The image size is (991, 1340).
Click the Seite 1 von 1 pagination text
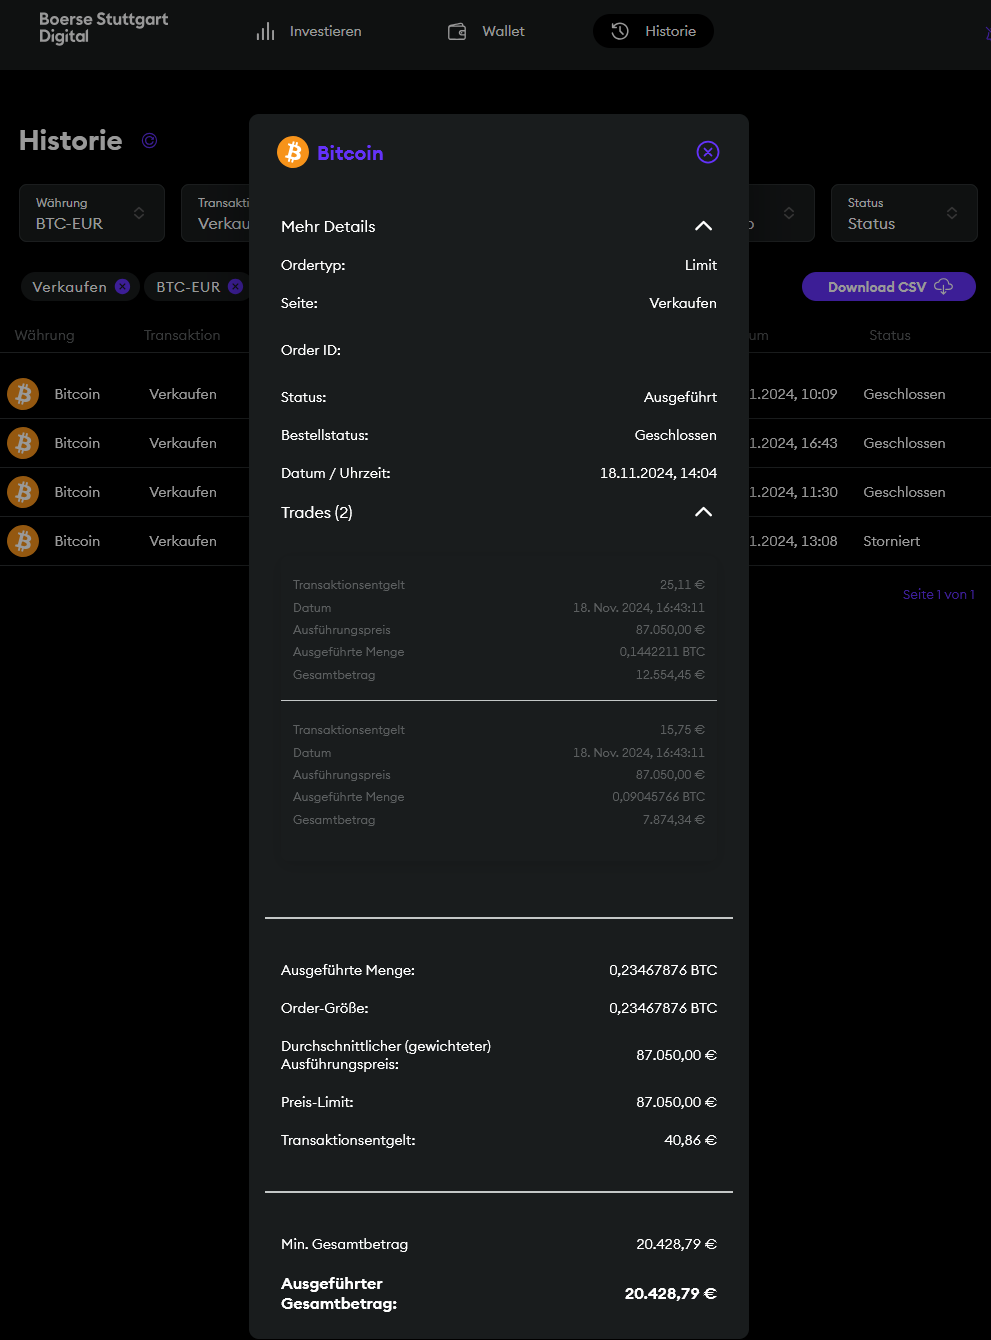(x=938, y=594)
